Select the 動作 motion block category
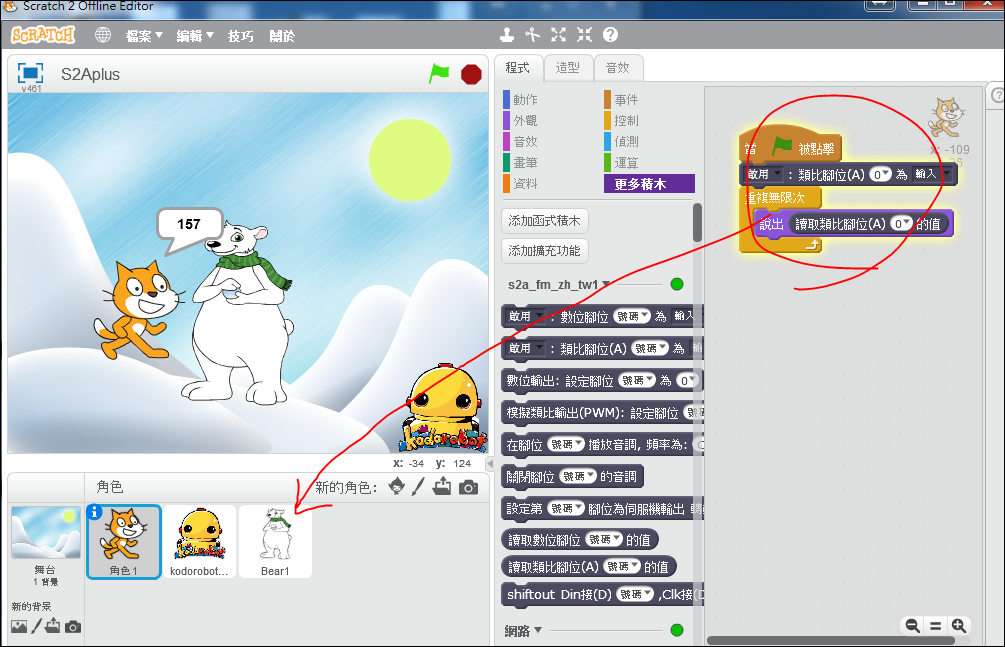Image resolution: width=1005 pixels, height=647 pixels. pos(520,99)
